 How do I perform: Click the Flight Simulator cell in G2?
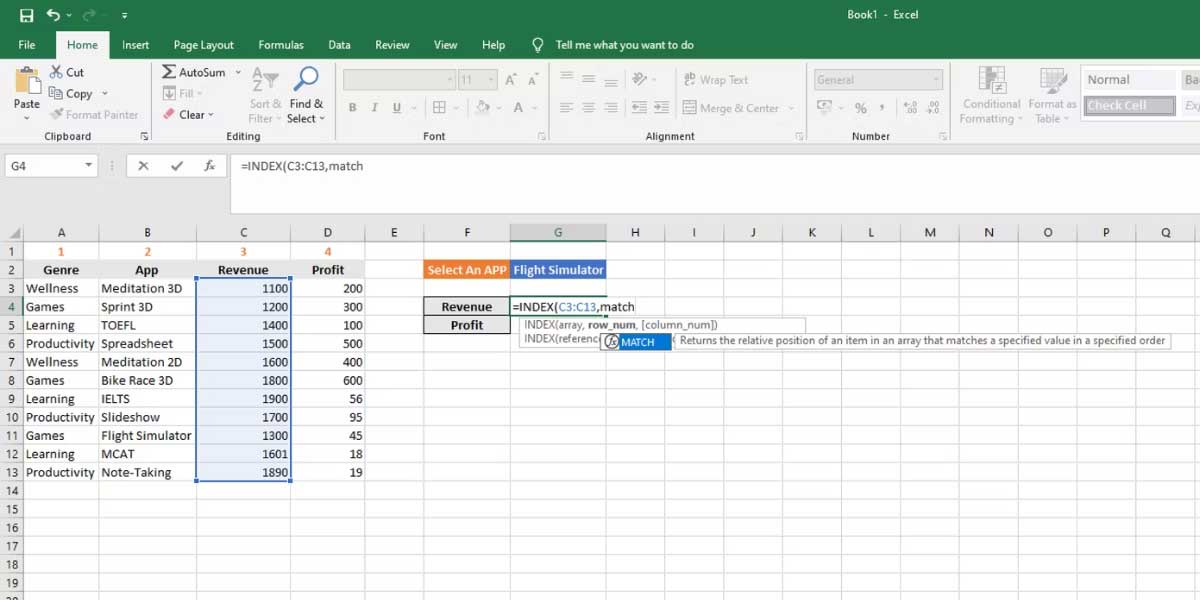point(557,269)
